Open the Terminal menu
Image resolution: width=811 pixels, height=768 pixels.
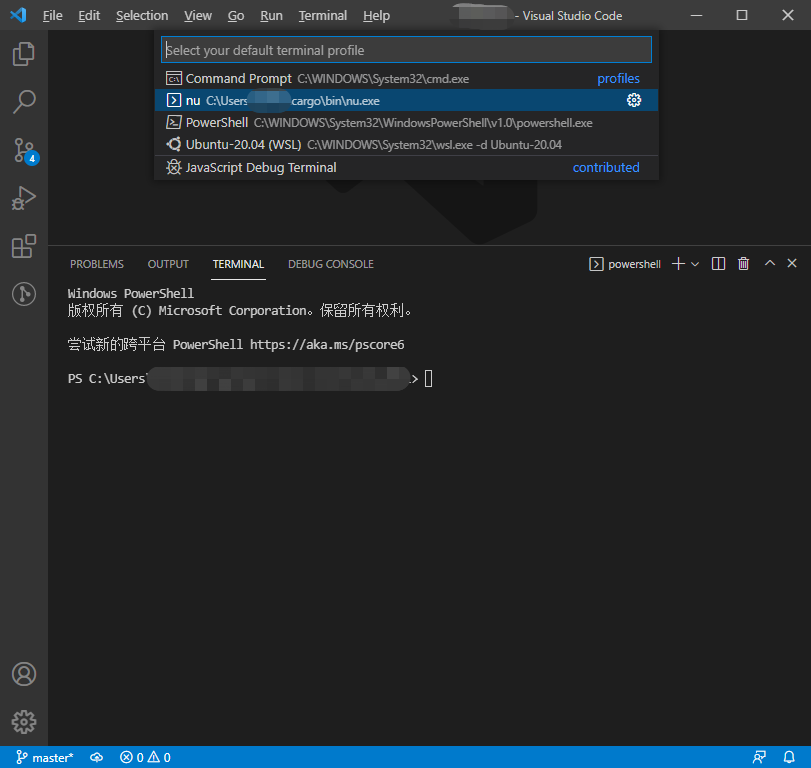pyautogui.click(x=322, y=15)
